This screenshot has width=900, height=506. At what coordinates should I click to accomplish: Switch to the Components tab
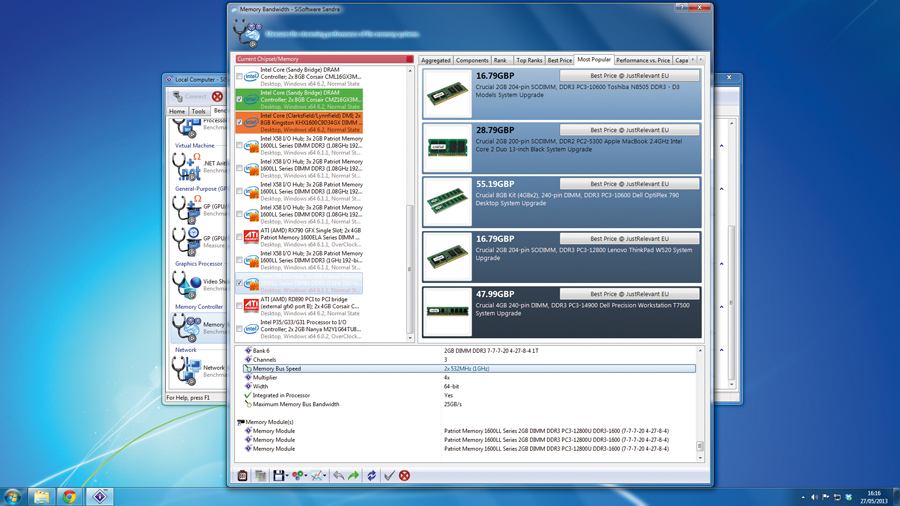tap(472, 60)
